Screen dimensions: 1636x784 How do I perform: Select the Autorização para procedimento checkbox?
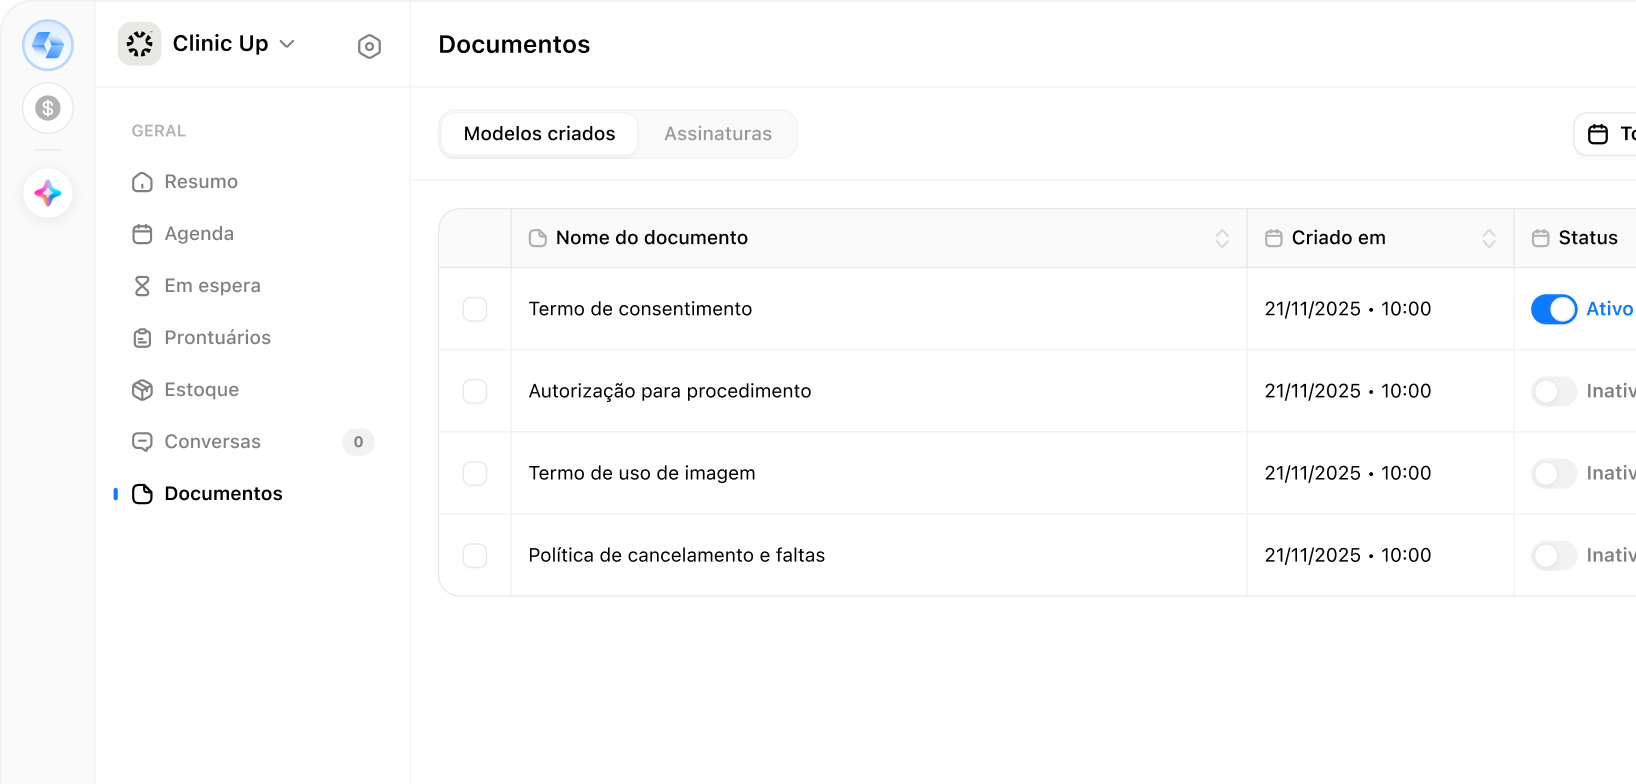pos(475,391)
